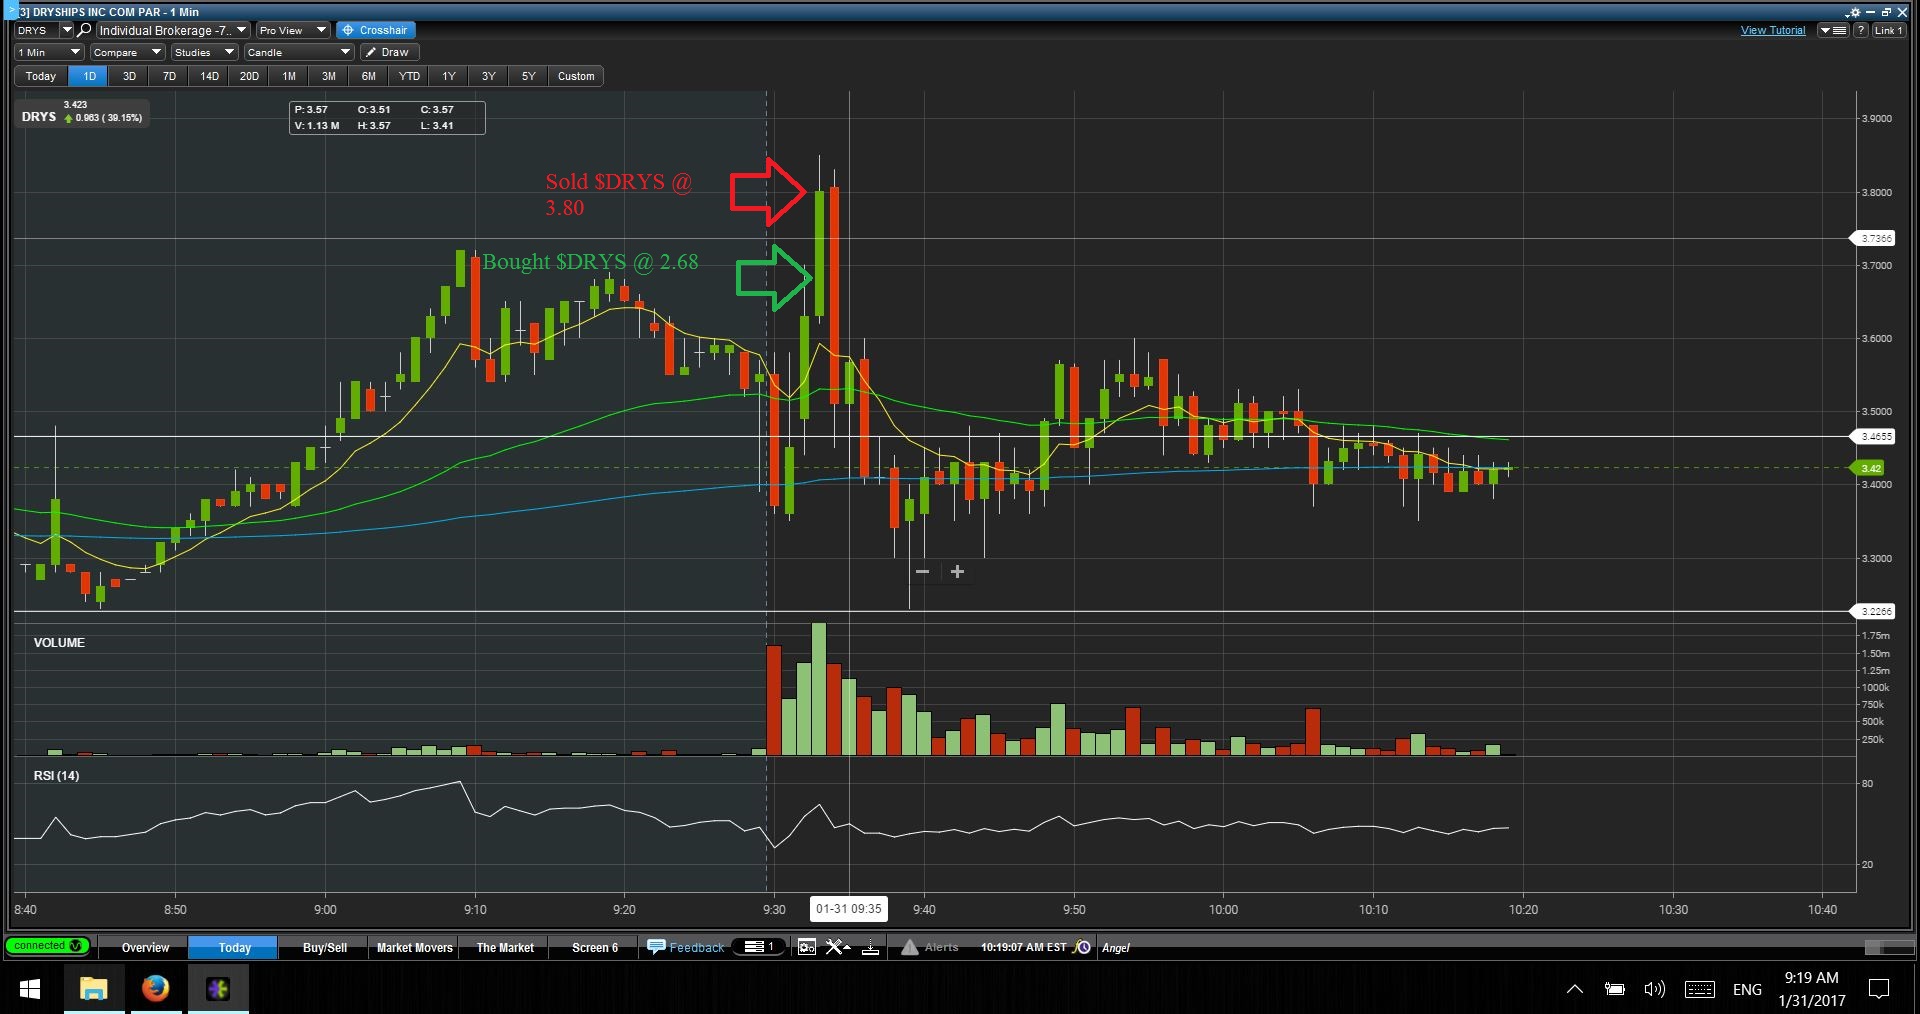Open the Draw tools
Viewport: 1920px width, 1014px height.
388,52
